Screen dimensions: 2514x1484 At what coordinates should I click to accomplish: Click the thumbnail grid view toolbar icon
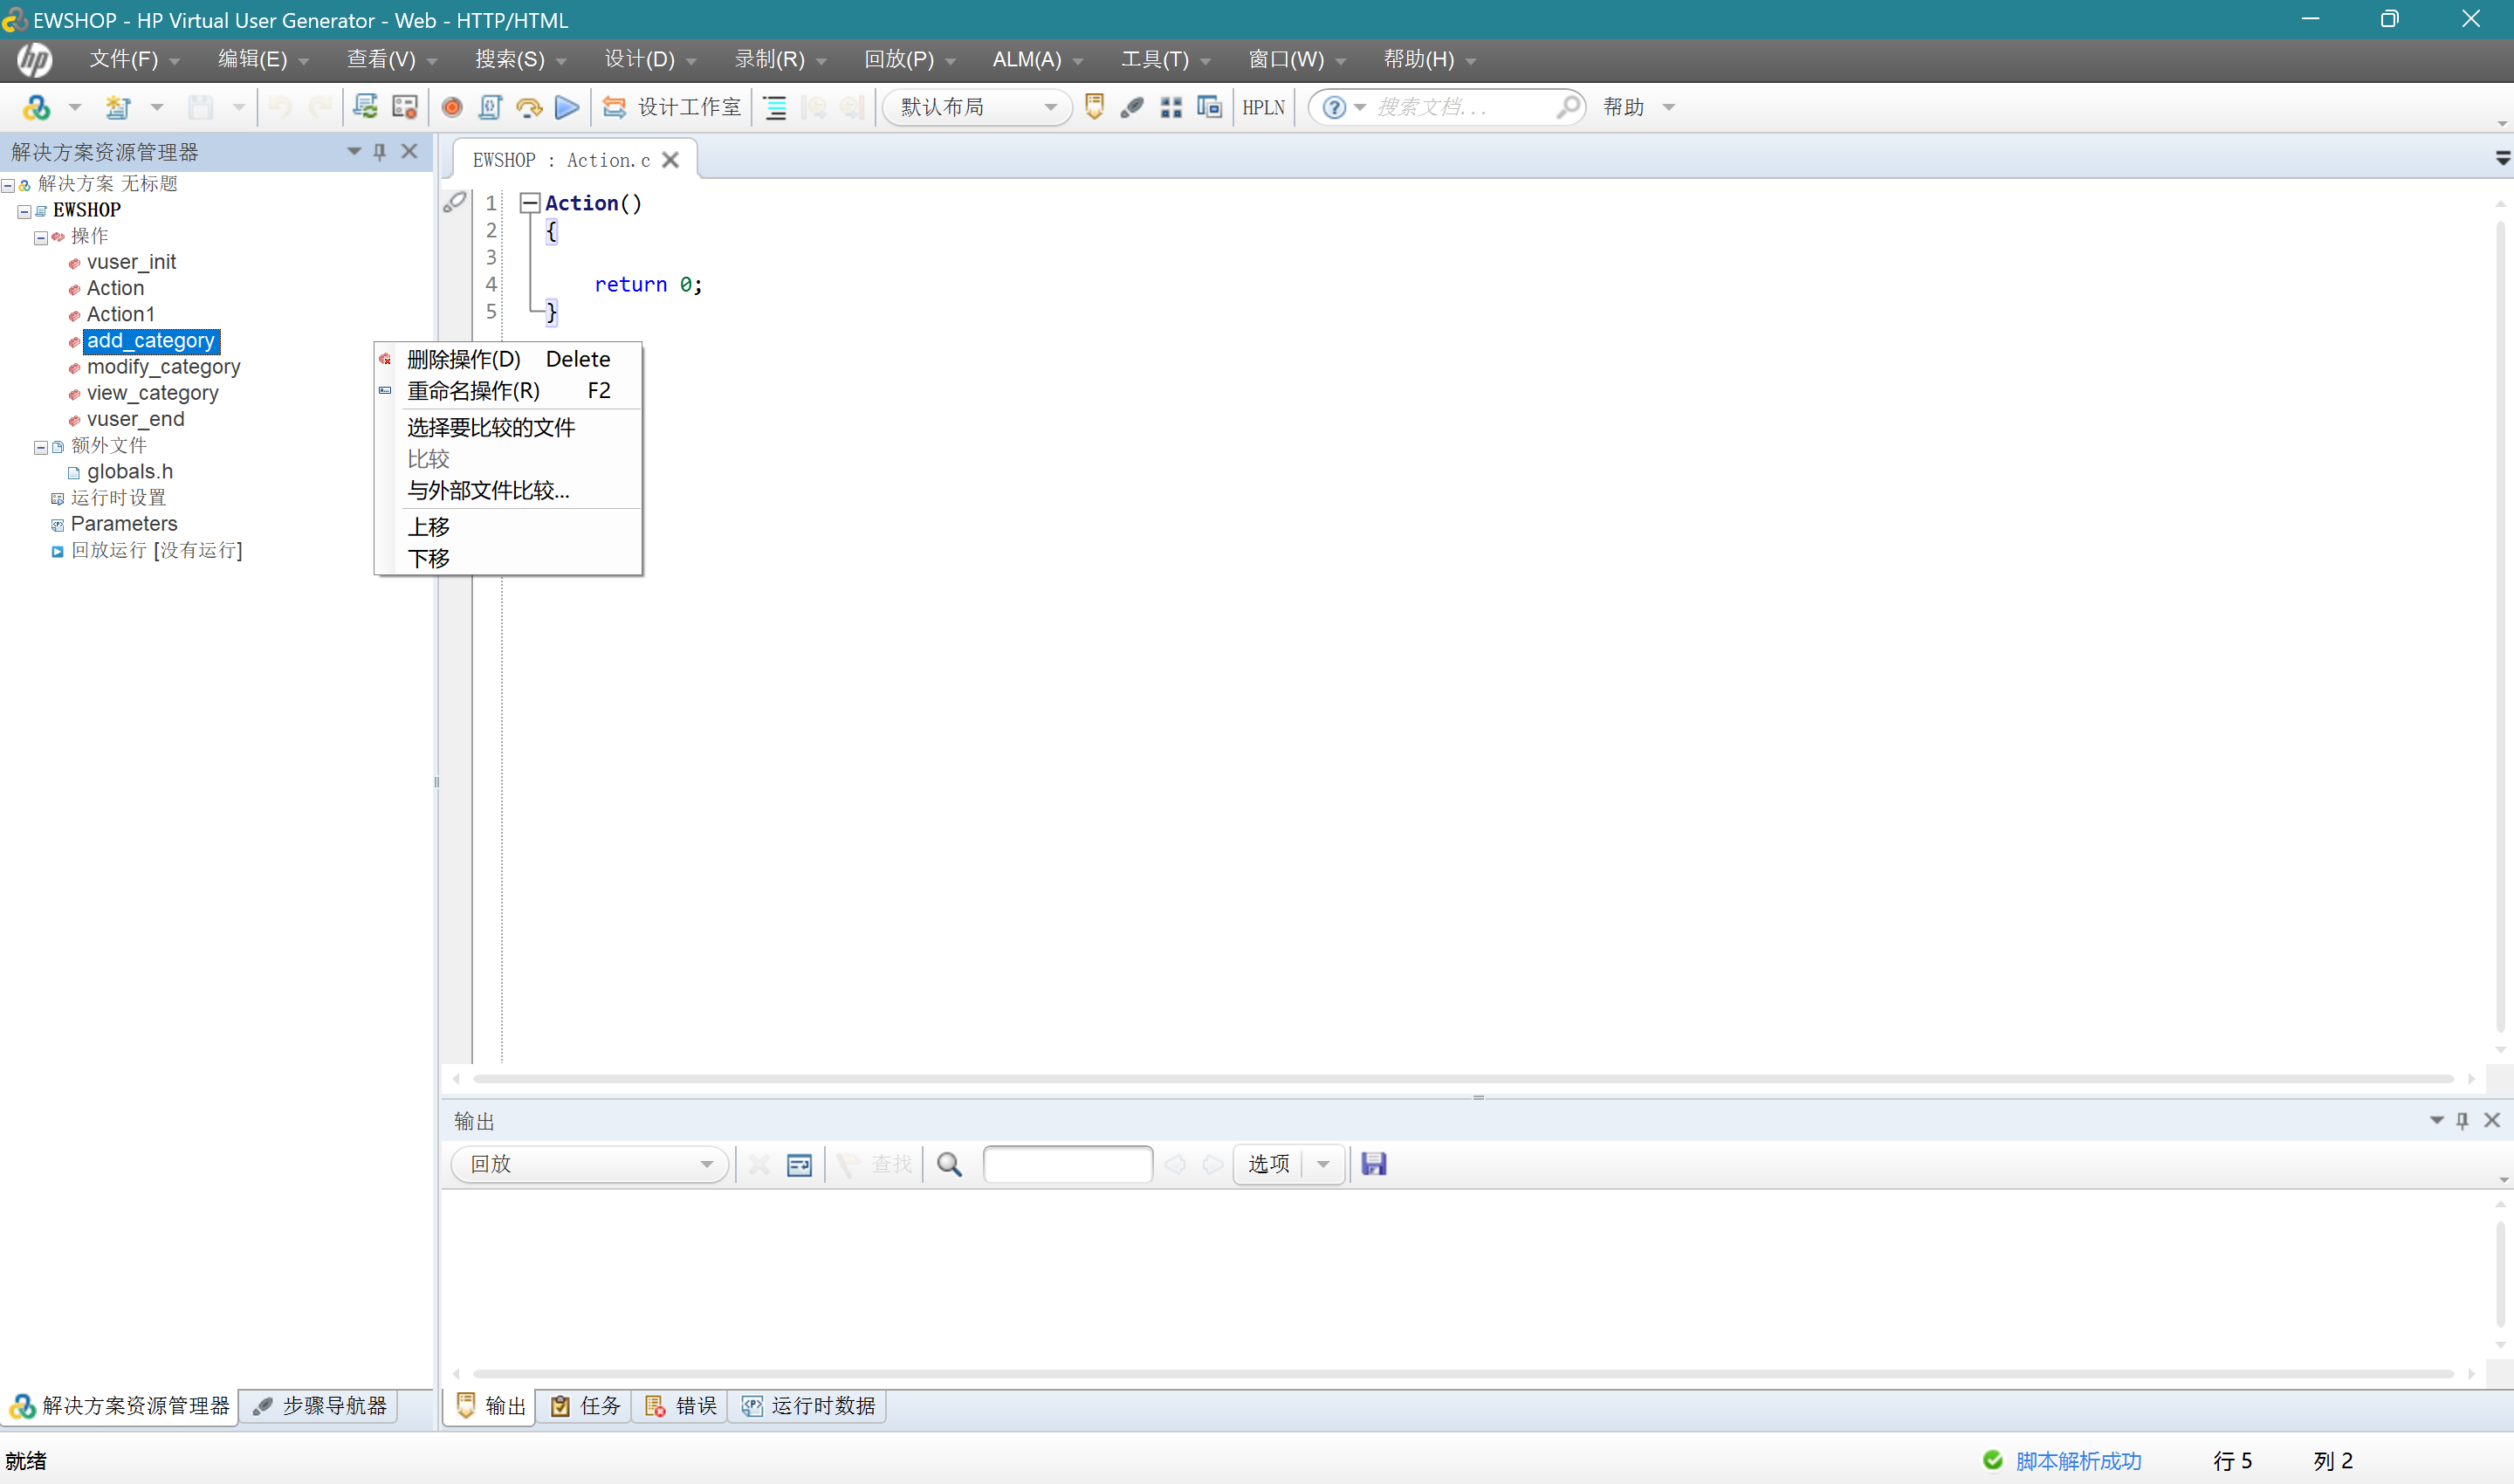[x=1171, y=107]
